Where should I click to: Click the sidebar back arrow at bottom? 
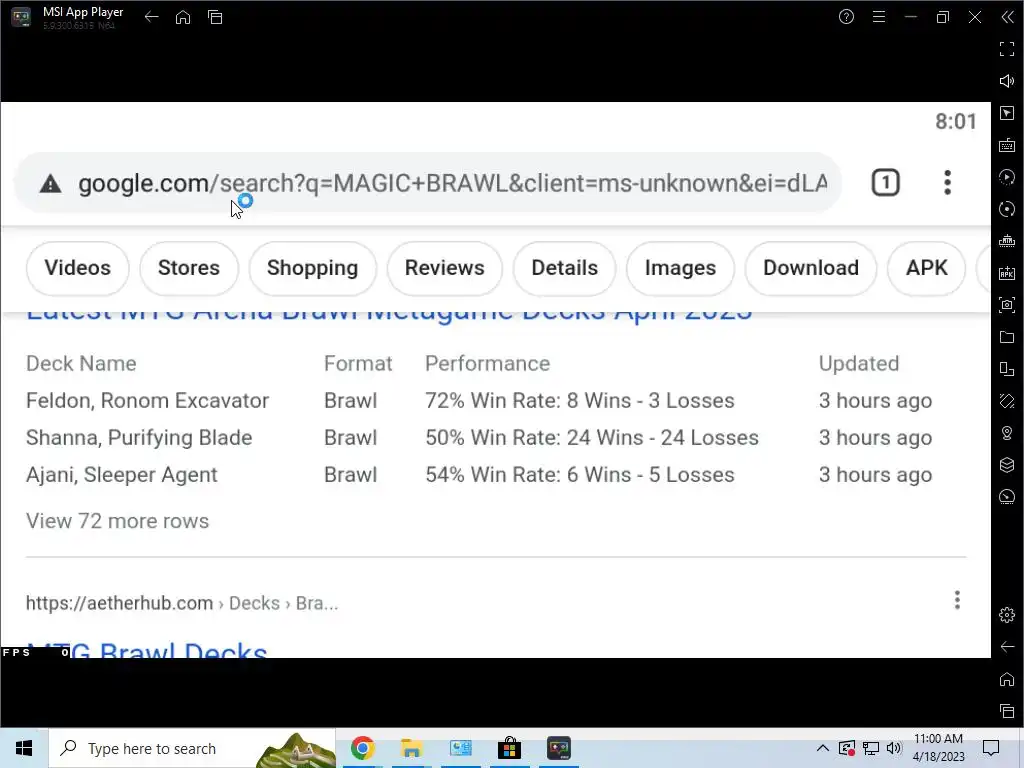(x=1007, y=647)
